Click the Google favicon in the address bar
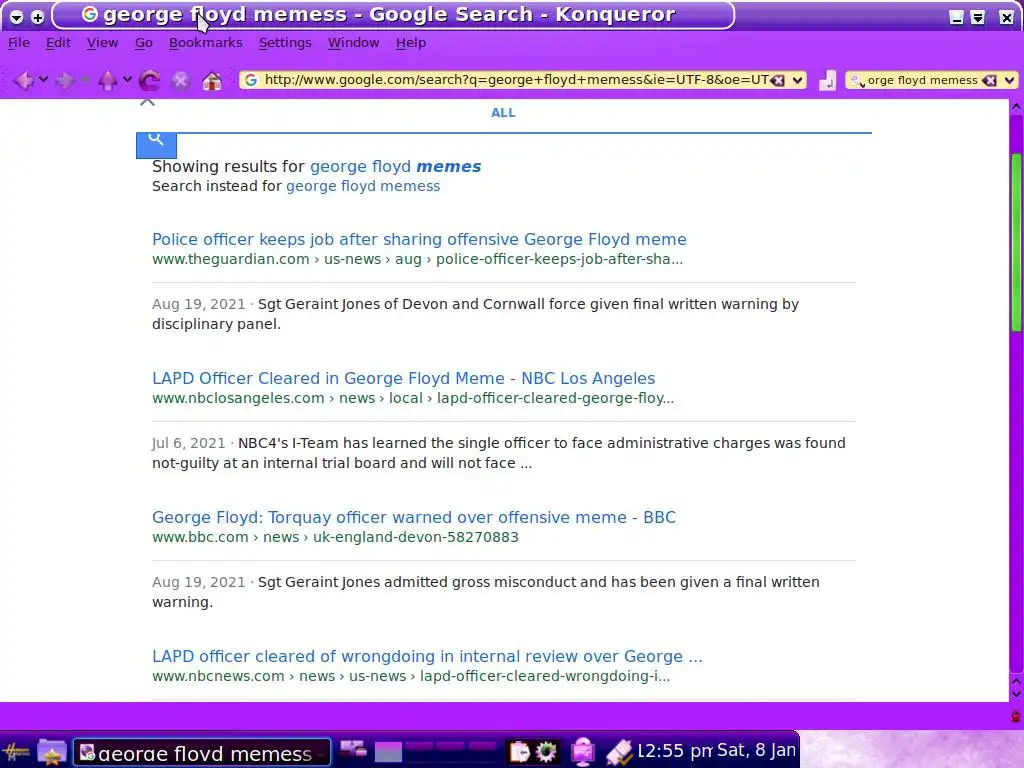 251,80
